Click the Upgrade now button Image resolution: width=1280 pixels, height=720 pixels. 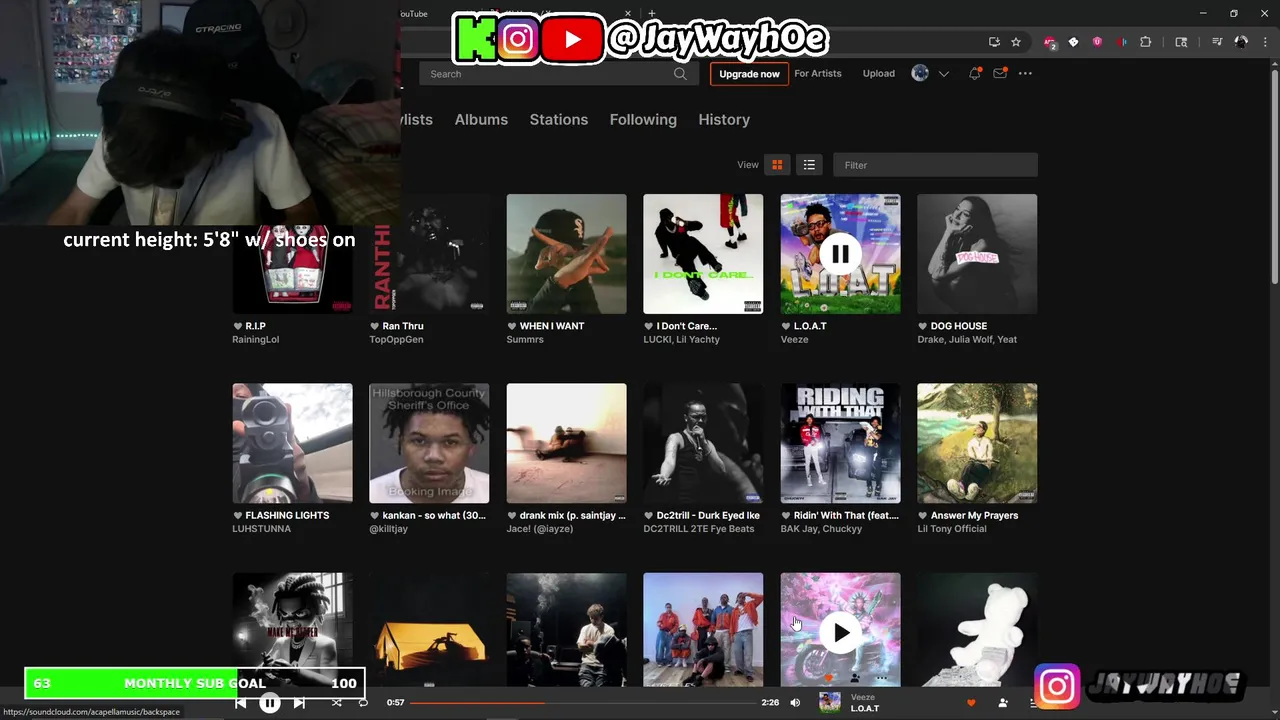pyautogui.click(x=749, y=74)
